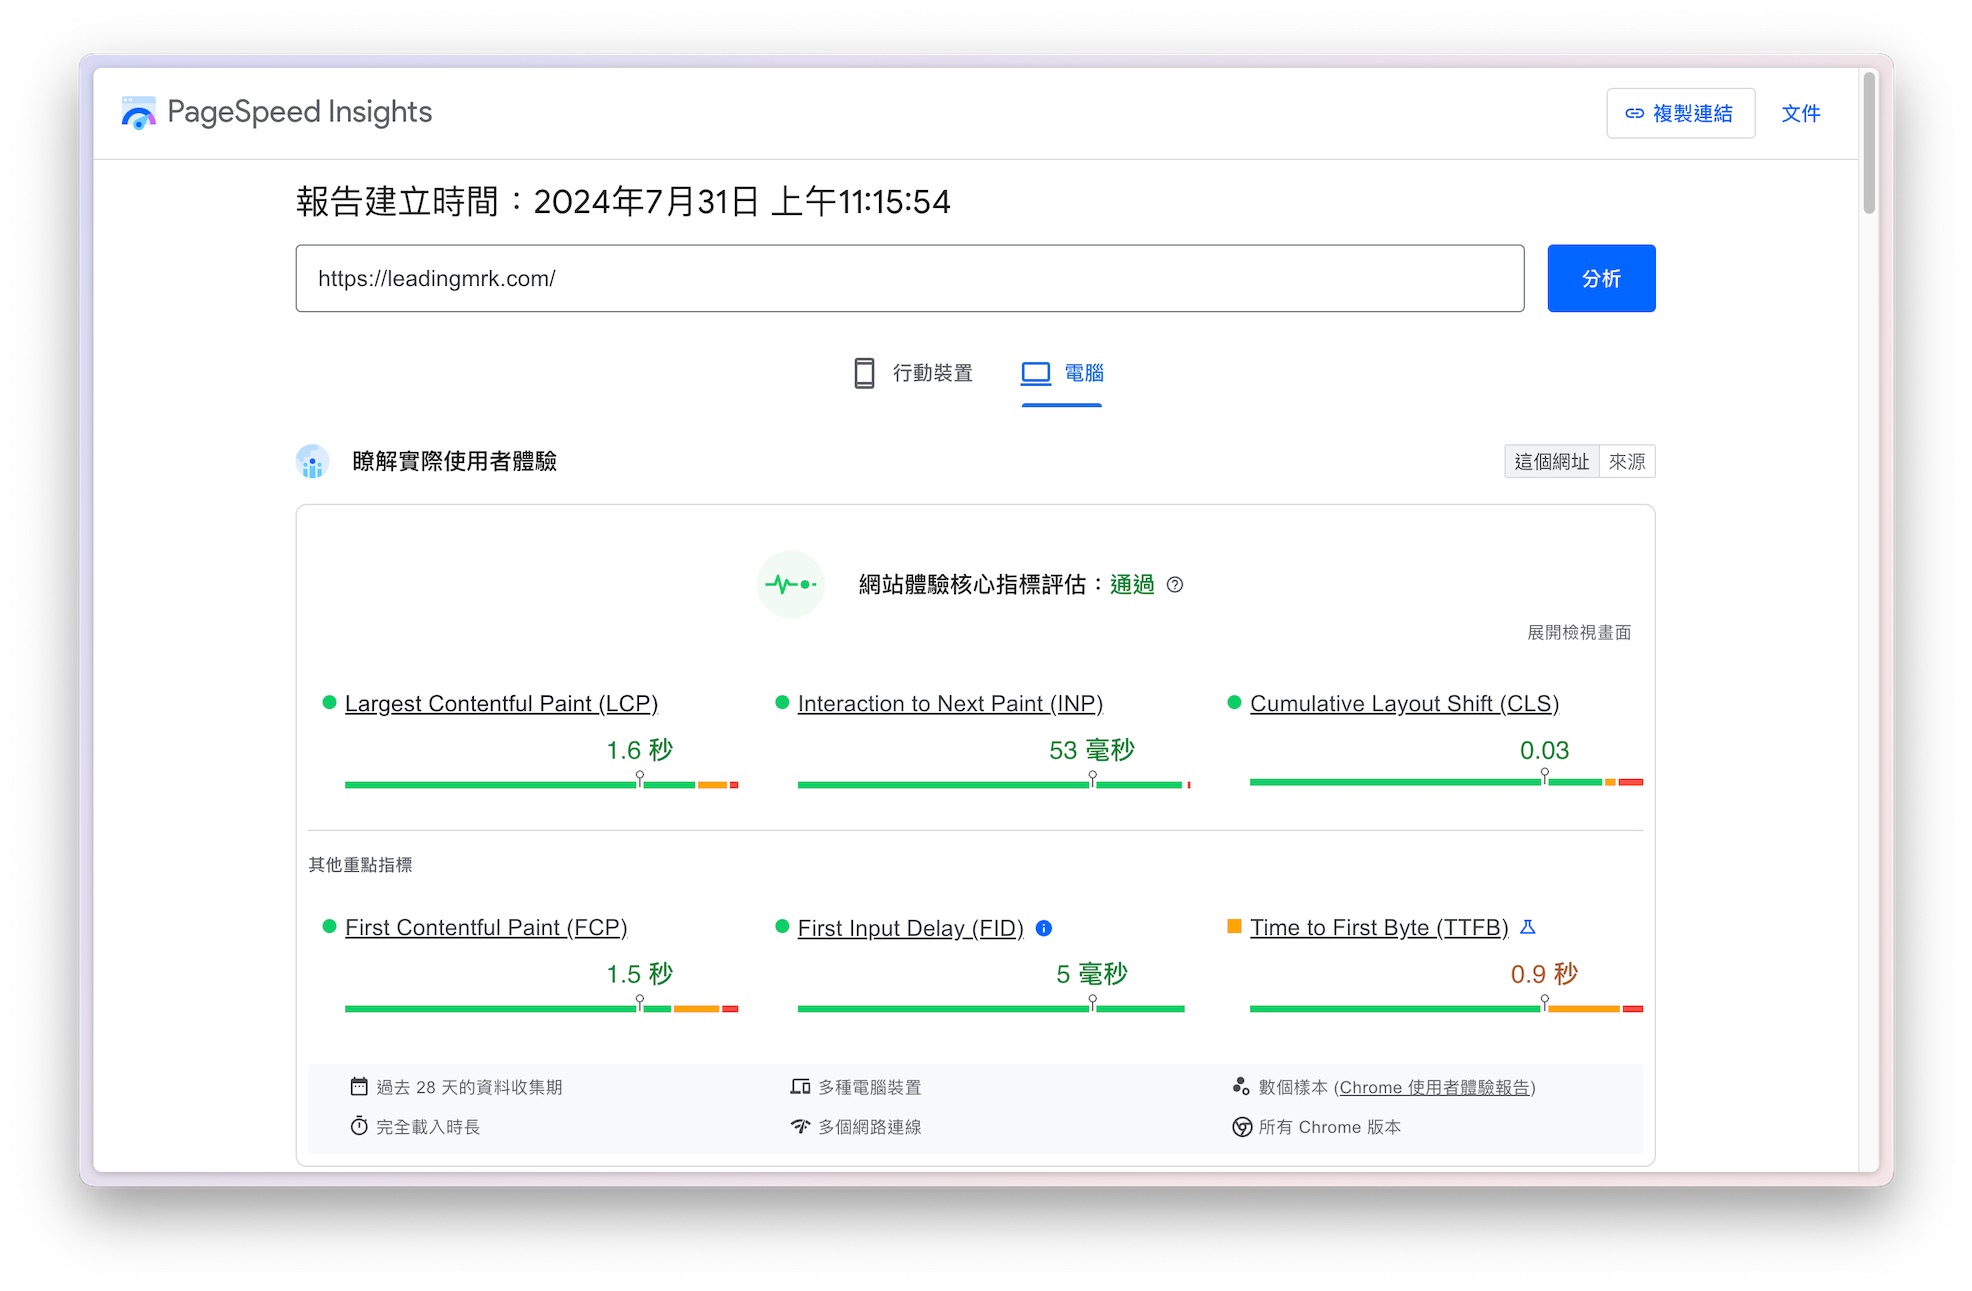Click the laptop icon for 電腦
Screen dimensions: 1972x1291
pyautogui.click(x=1036, y=373)
